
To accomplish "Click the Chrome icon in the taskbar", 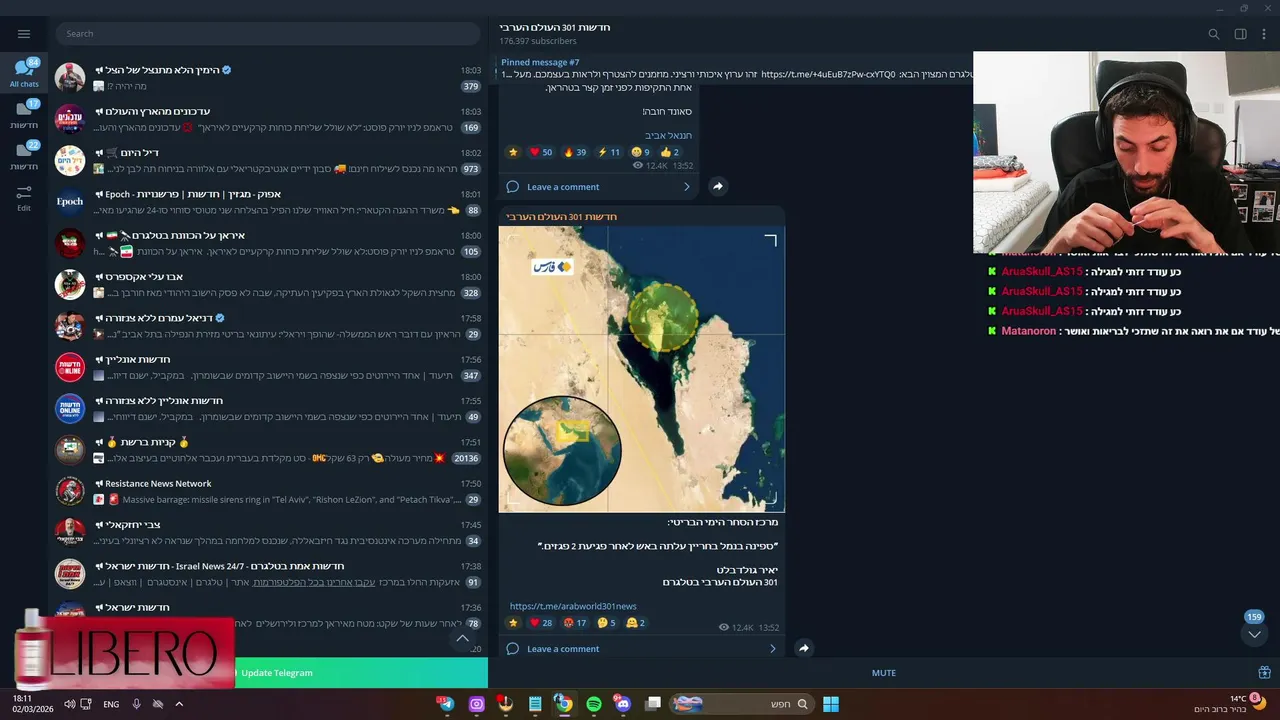I will point(564,704).
